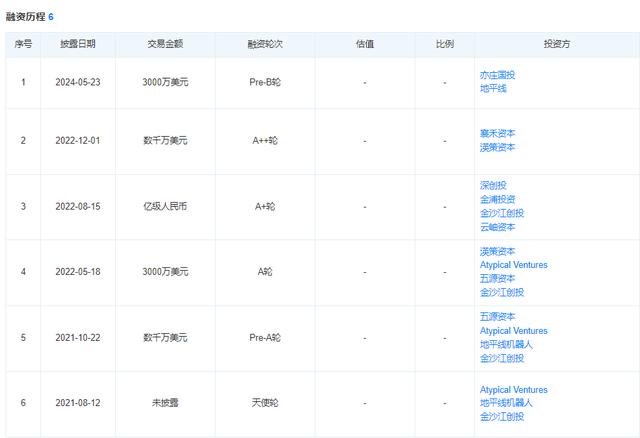Image resolution: width=640 pixels, height=438 pixels.
Task: Open 五源资本 link in the Pre-A轮 row
Action: [497, 317]
